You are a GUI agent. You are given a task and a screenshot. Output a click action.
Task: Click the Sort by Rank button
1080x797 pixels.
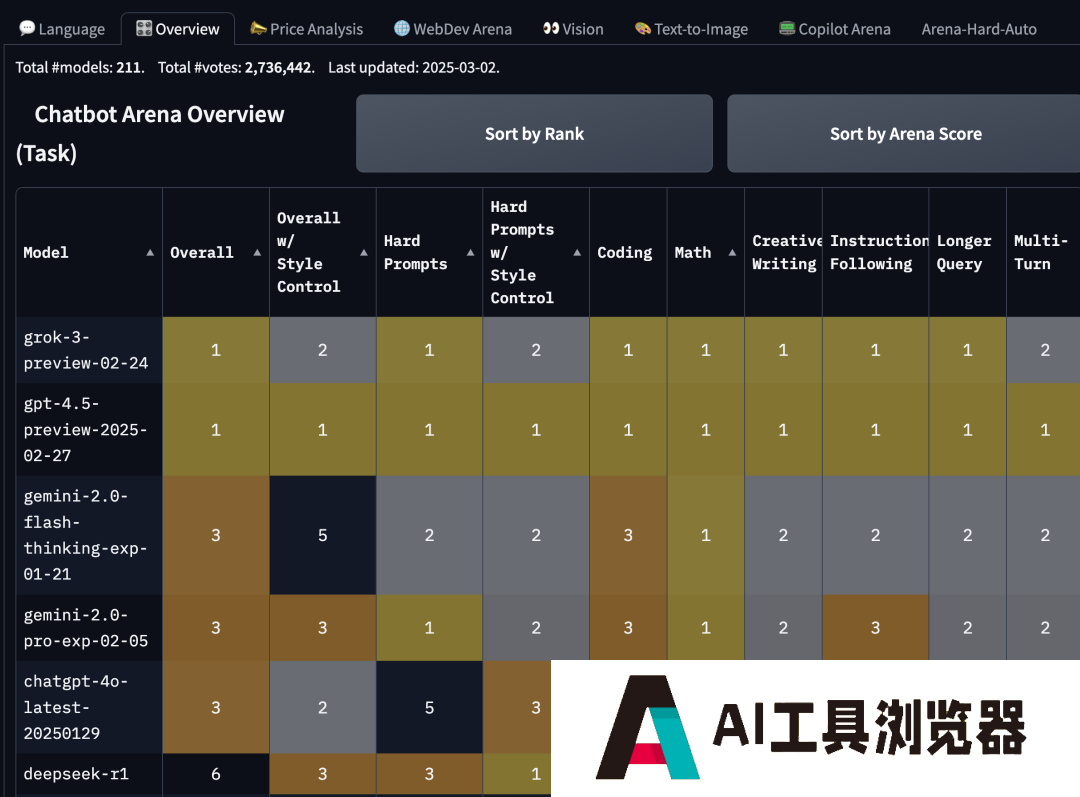tap(534, 134)
